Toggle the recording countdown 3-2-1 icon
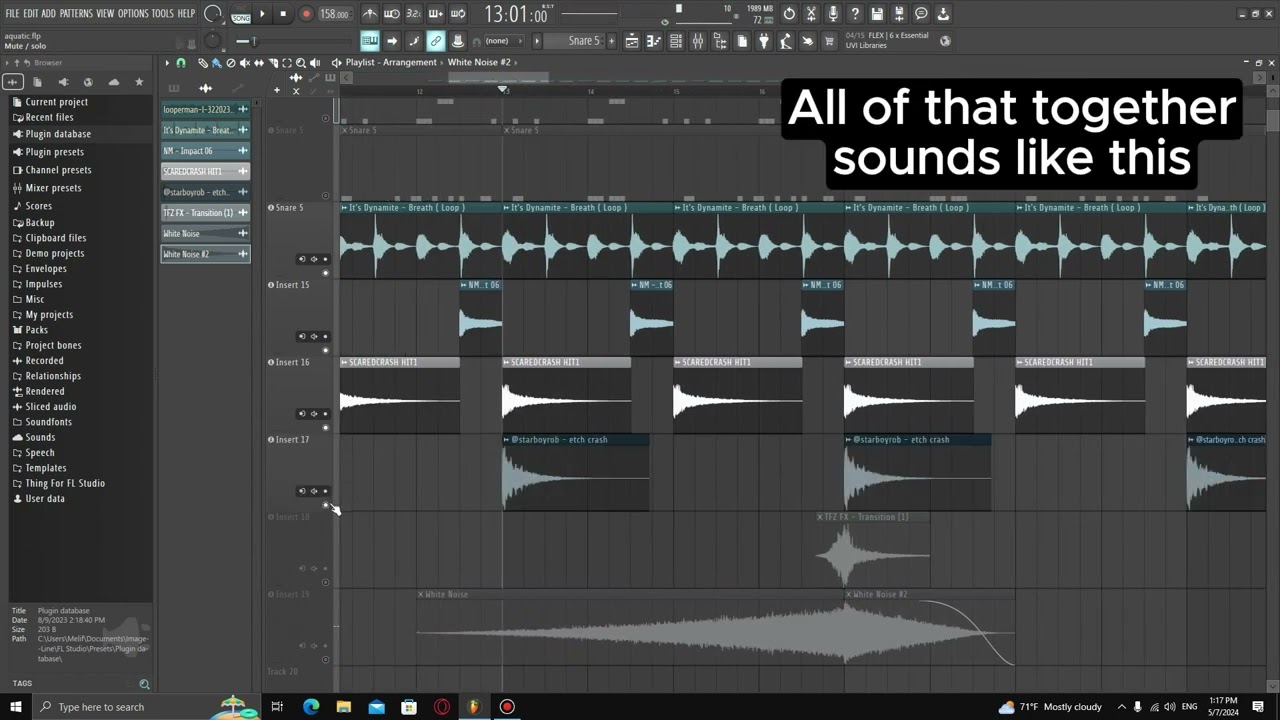Screen dimensions: 1280x720 pos(414,14)
